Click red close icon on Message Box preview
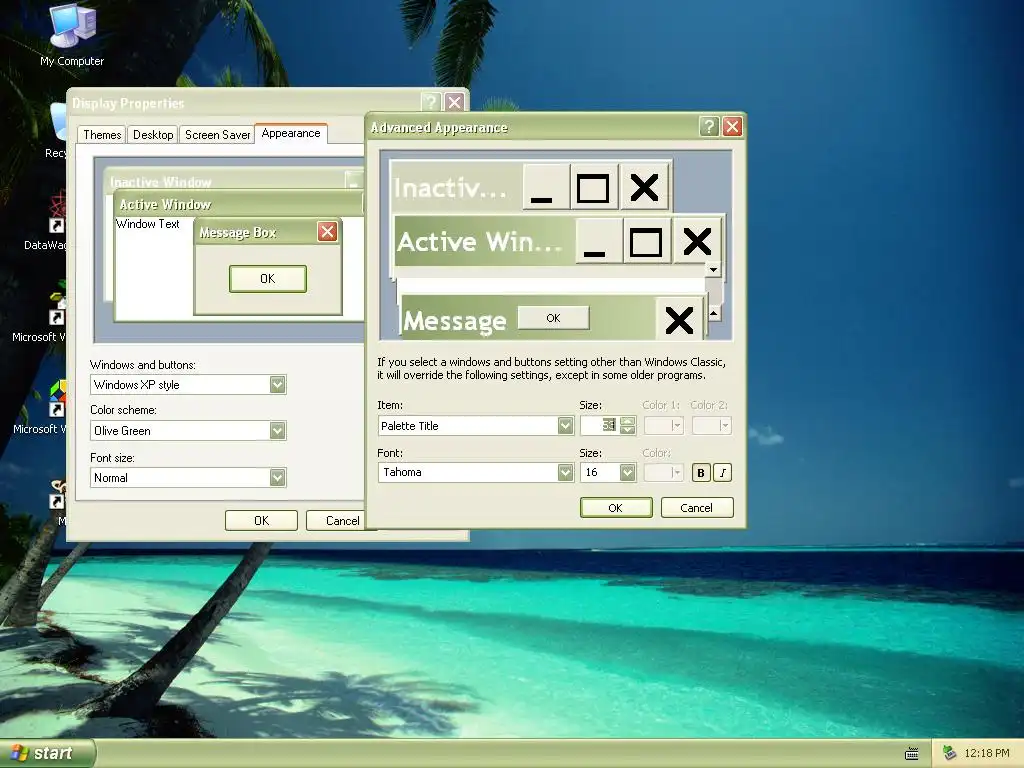1024x768 pixels. point(327,231)
